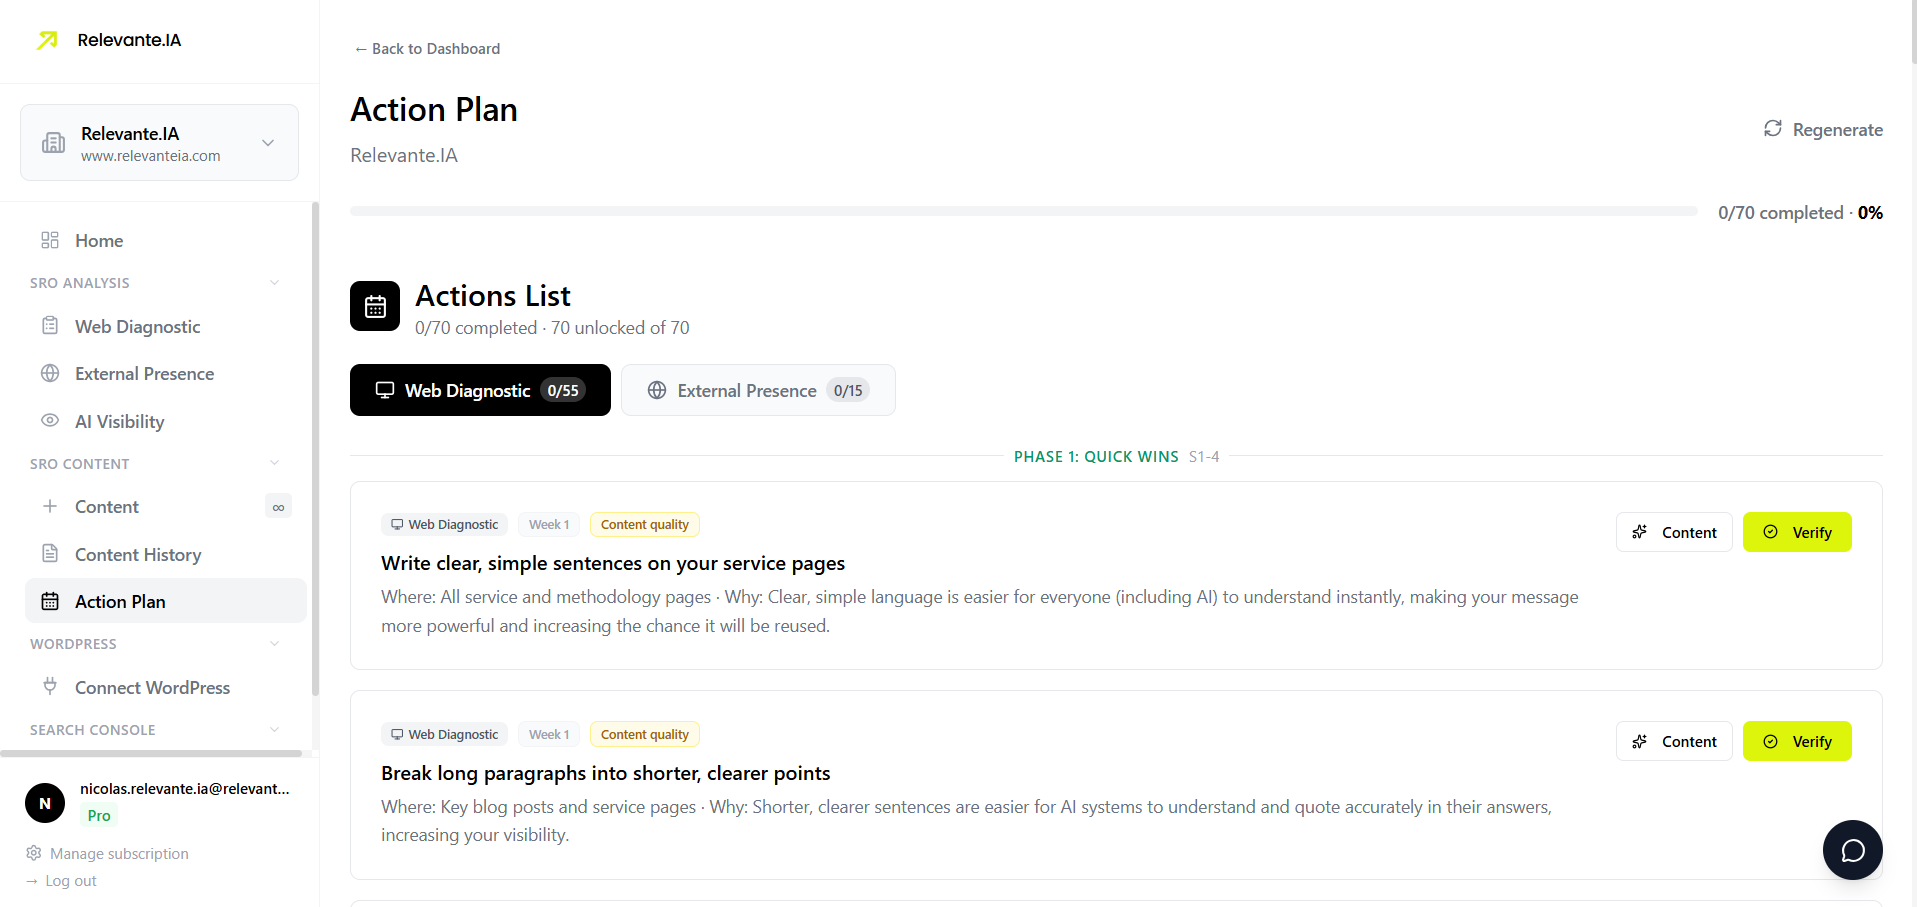Viewport: 1917px width, 907px height.
Task: Select the External Presence sidebar icon
Action: pyautogui.click(x=50, y=373)
